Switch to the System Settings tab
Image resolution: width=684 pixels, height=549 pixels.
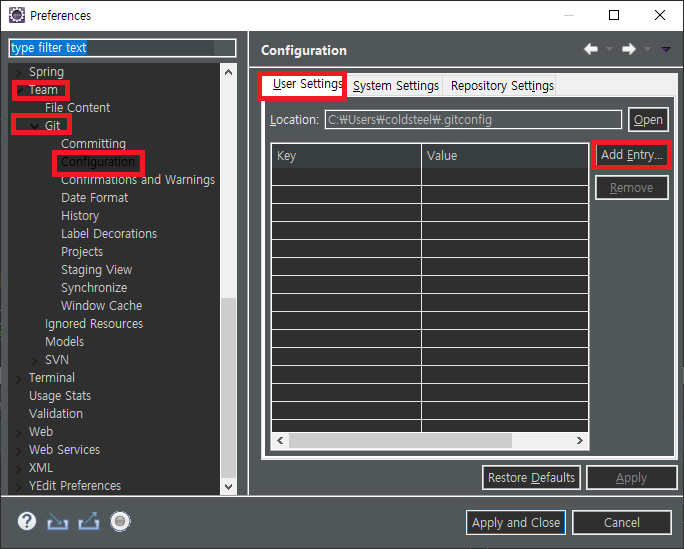[396, 86]
